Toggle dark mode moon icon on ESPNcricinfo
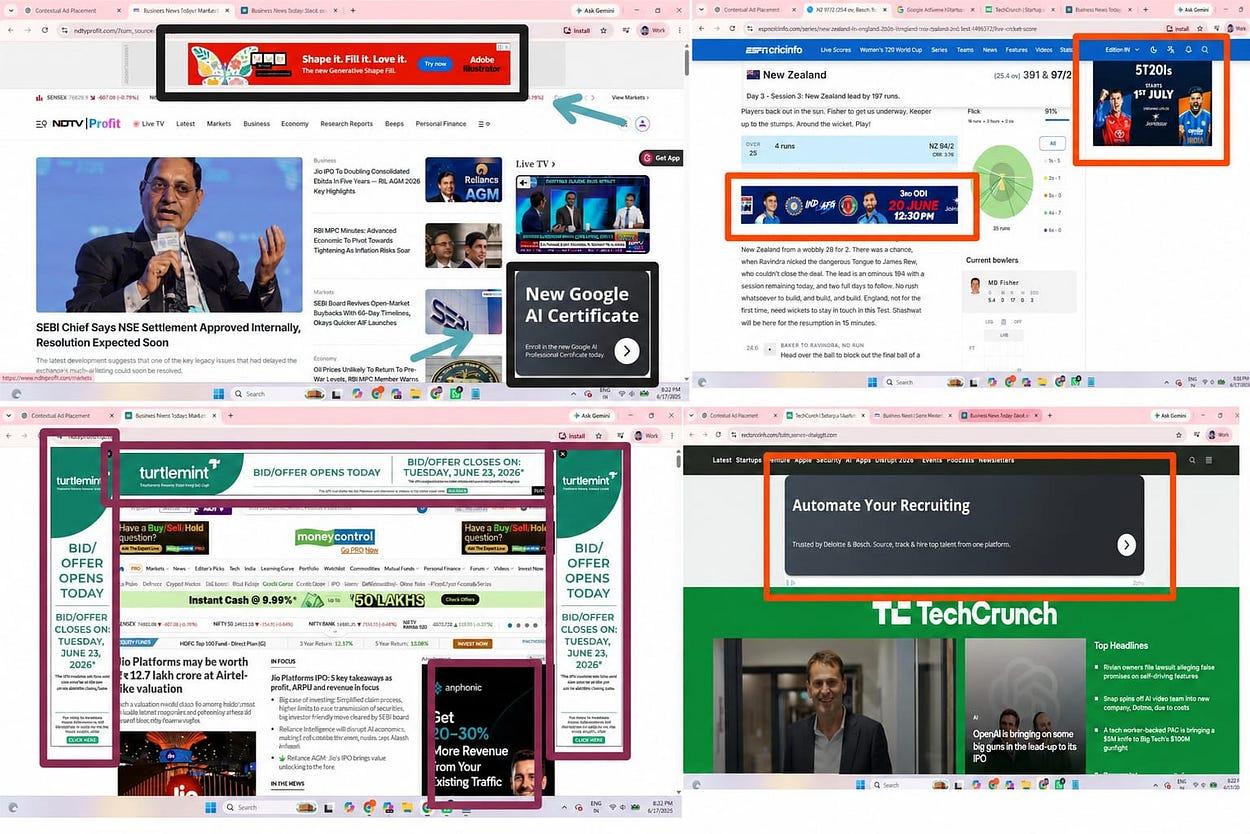The image size is (1250, 834). [x=1154, y=49]
